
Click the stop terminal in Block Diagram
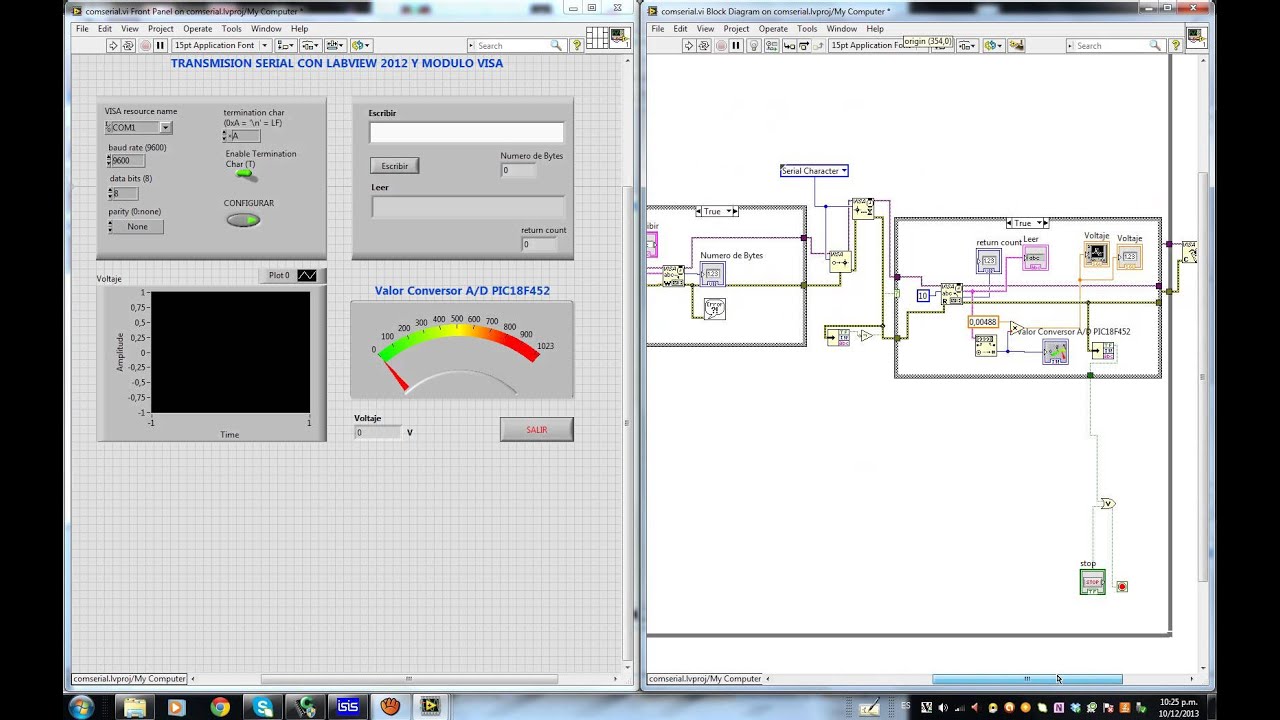1092,582
